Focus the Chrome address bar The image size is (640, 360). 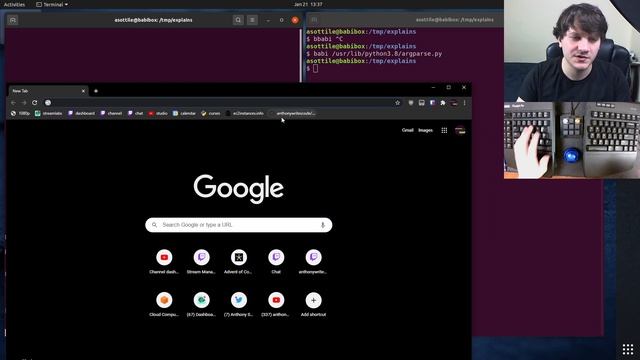[222, 103]
